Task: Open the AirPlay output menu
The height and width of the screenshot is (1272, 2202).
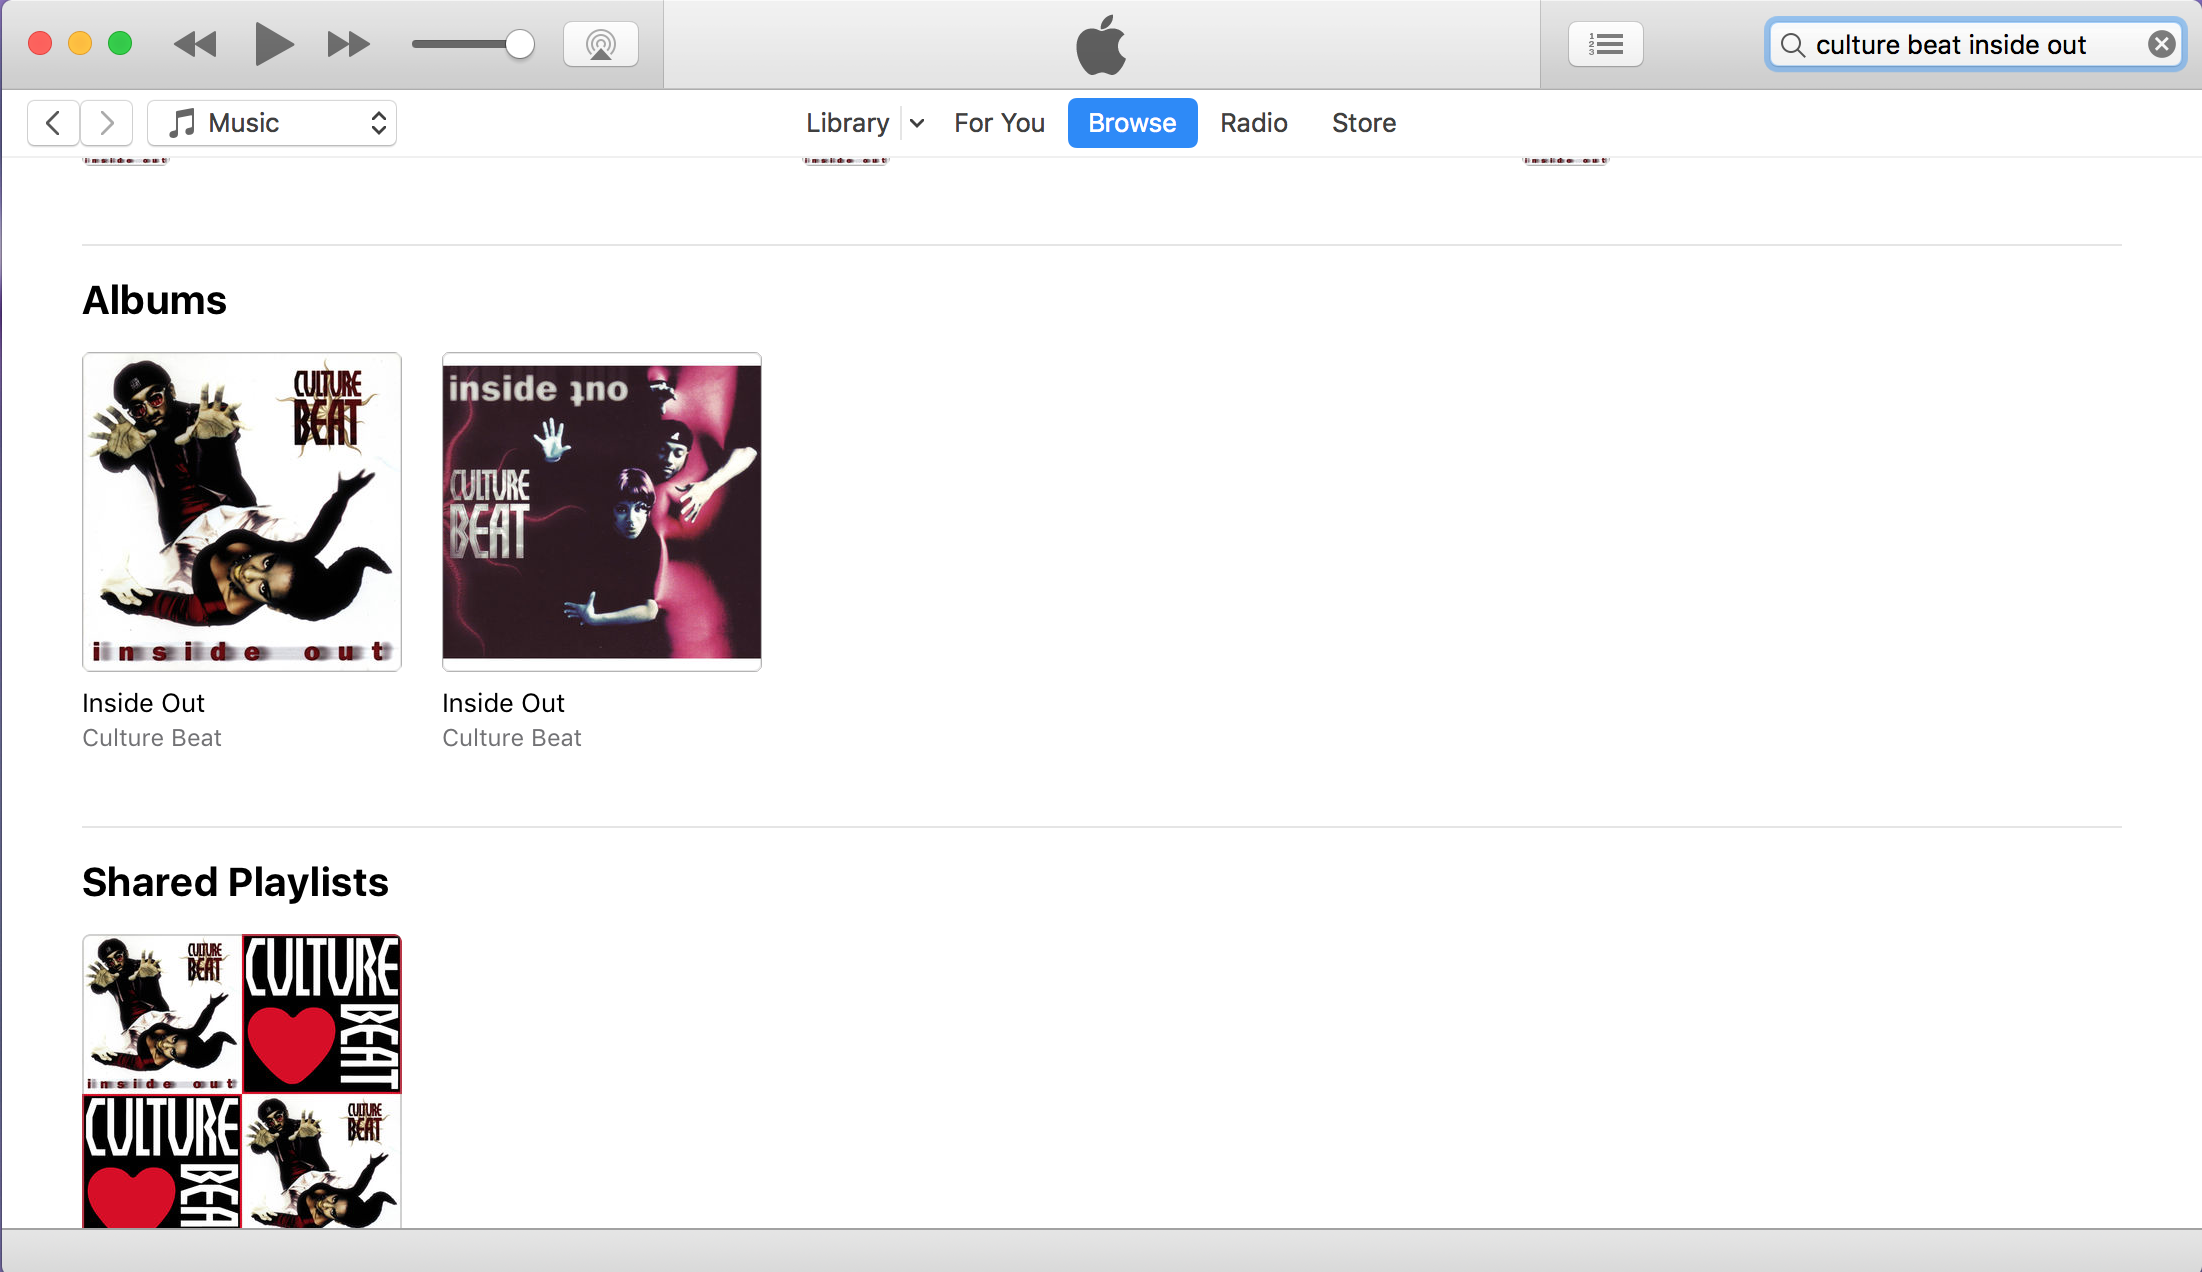Action: pos(601,44)
